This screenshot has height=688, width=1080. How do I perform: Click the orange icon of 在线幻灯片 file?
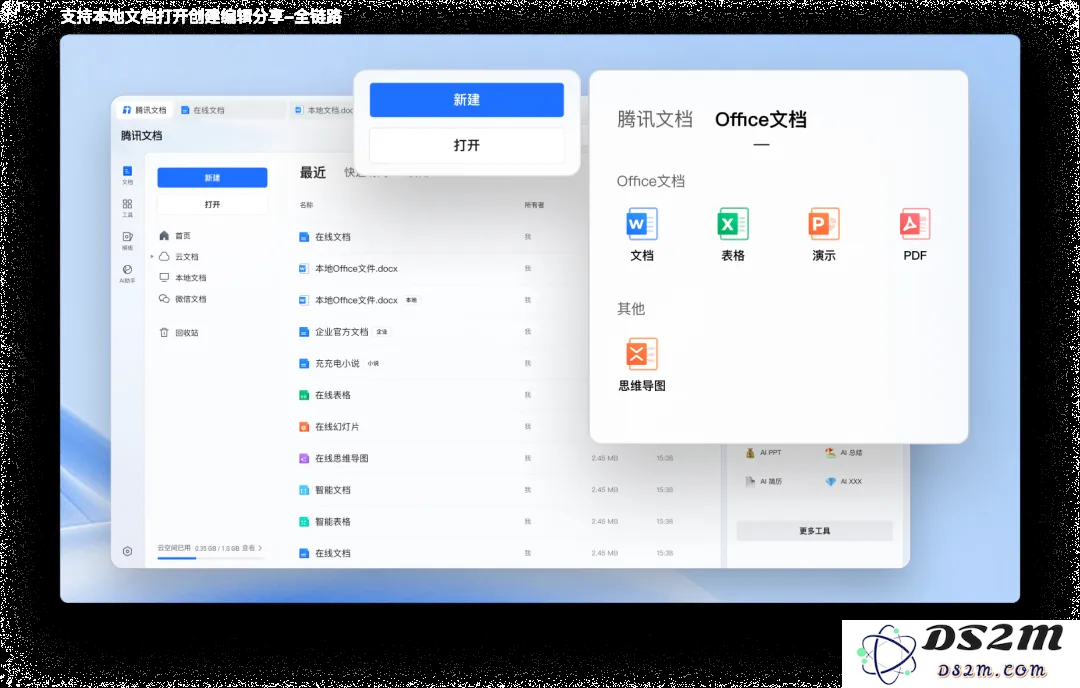tap(304, 427)
